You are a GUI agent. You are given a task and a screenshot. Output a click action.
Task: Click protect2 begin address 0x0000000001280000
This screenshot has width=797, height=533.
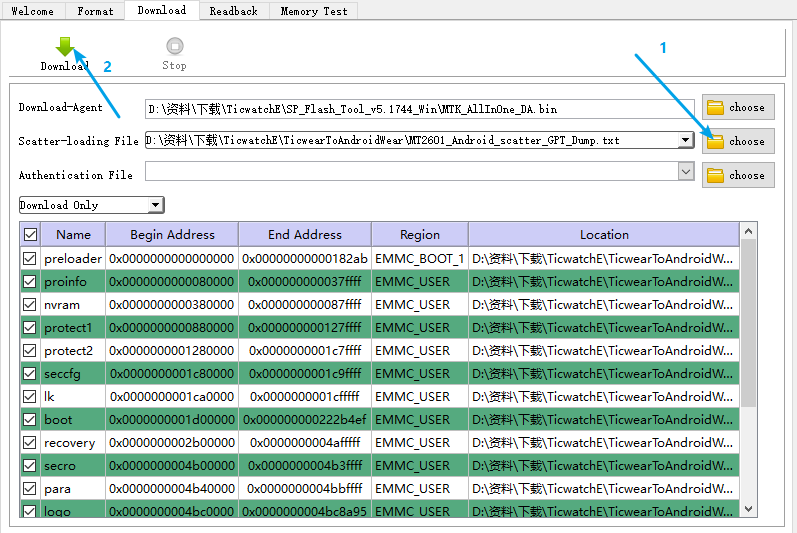click(171, 351)
